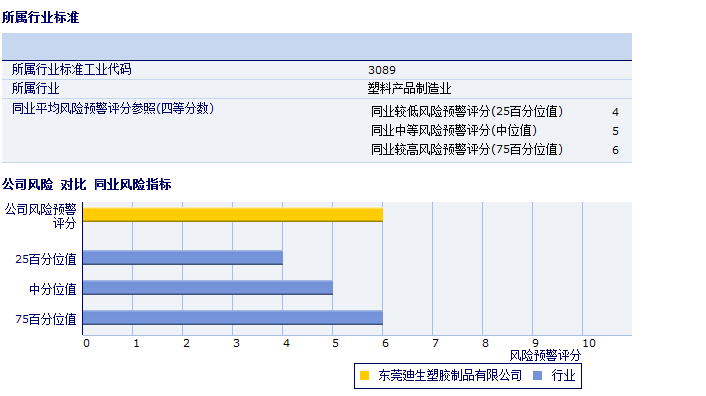Click the 同业中等风险预警评分(中位值) label
The image size is (706, 396).
454,130
